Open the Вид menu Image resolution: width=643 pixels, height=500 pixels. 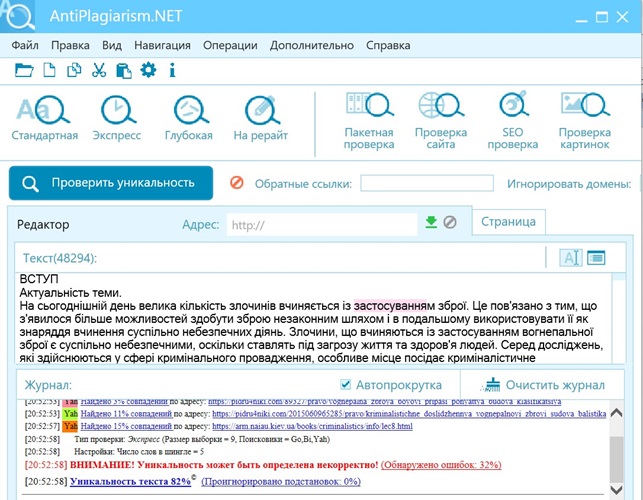[112, 45]
